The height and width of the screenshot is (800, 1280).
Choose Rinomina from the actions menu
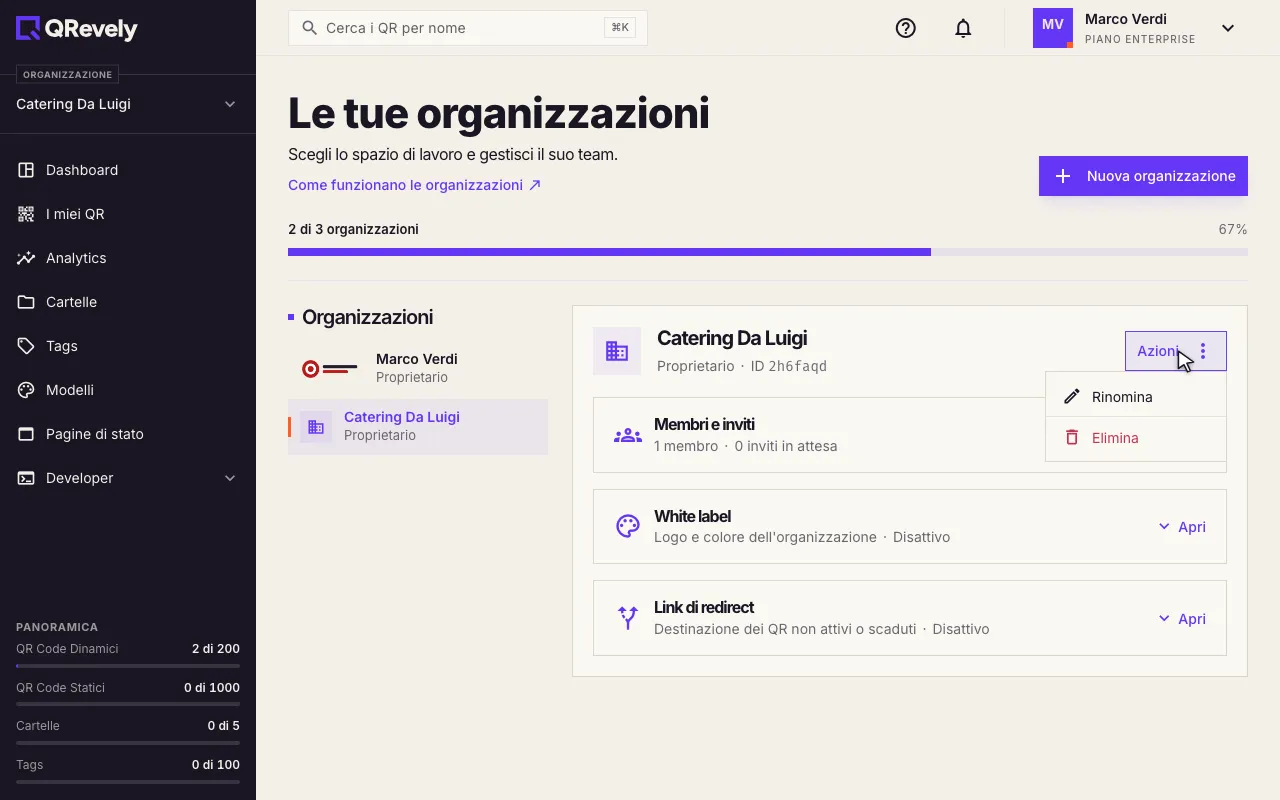tap(1135, 397)
